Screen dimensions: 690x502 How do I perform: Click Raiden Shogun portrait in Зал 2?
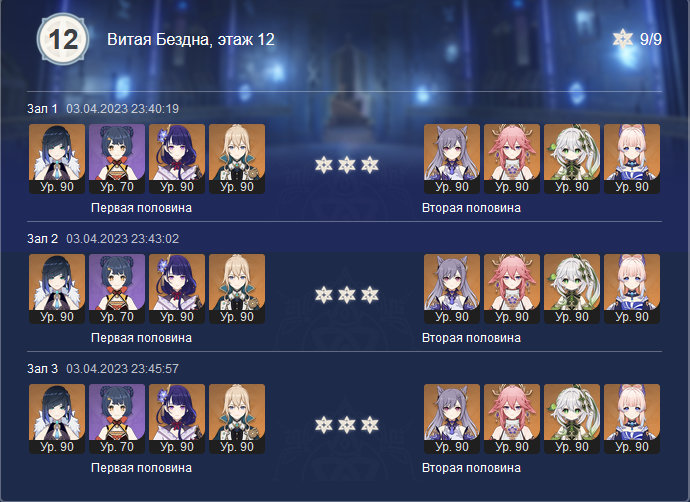coord(177,289)
